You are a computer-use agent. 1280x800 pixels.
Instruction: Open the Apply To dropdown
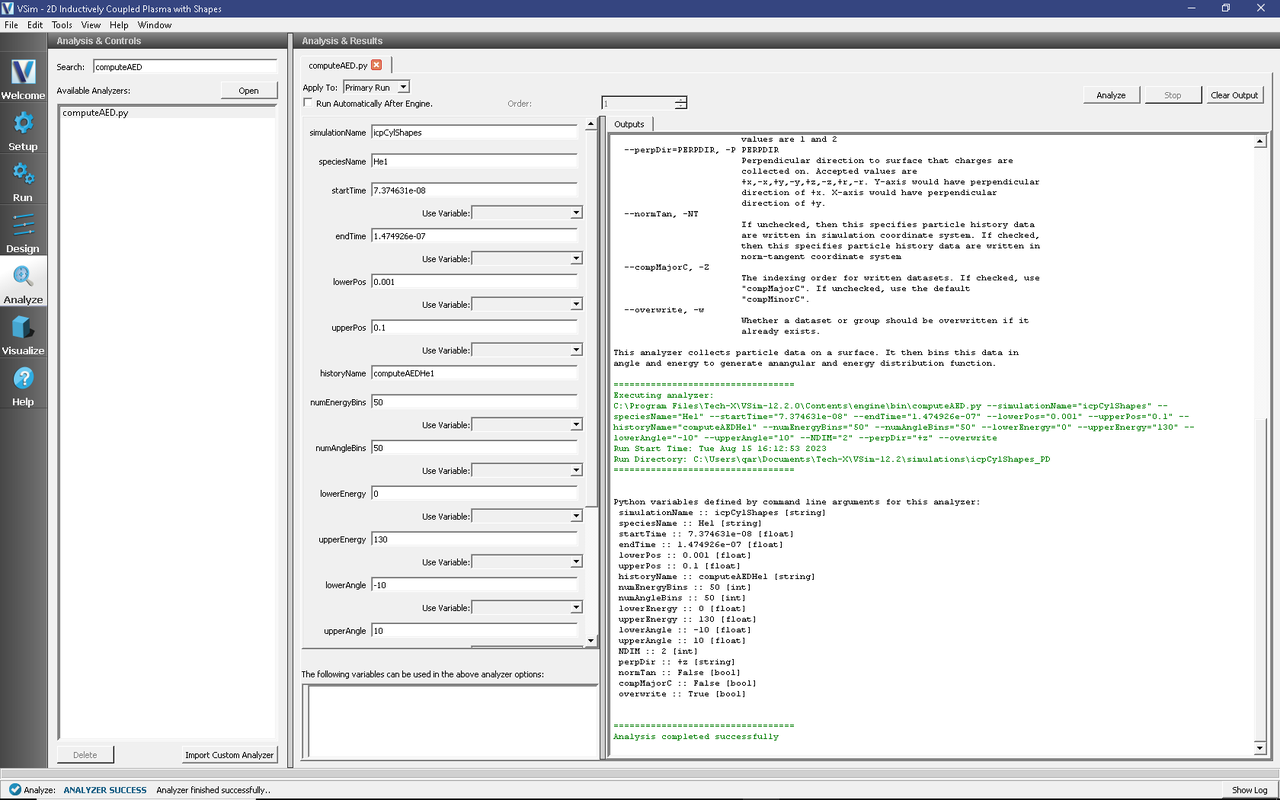(376, 87)
